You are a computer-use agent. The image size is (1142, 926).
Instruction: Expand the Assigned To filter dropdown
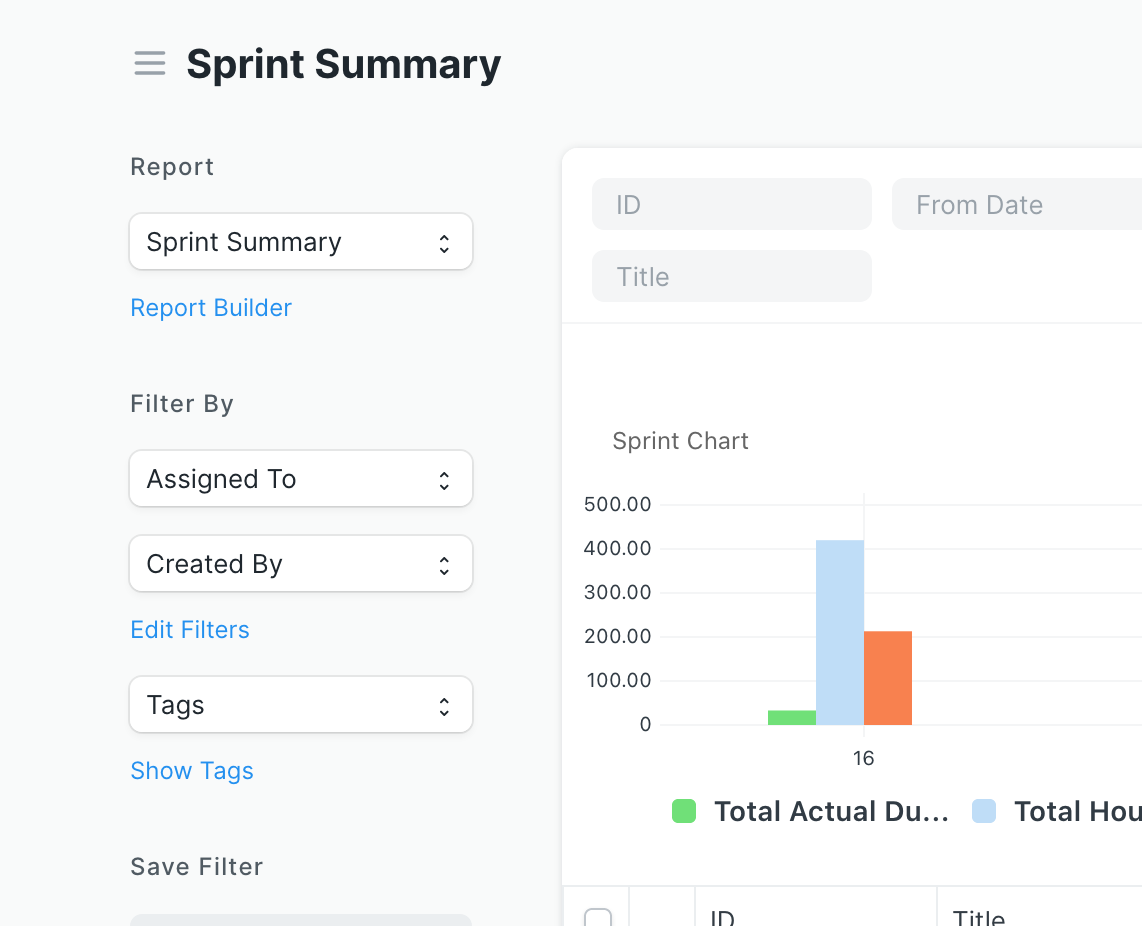click(x=300, y=478)
